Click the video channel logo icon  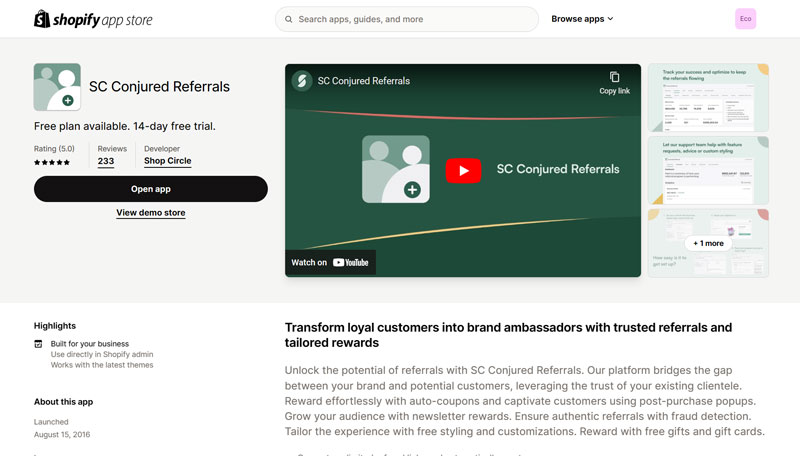tap(302, 81)
